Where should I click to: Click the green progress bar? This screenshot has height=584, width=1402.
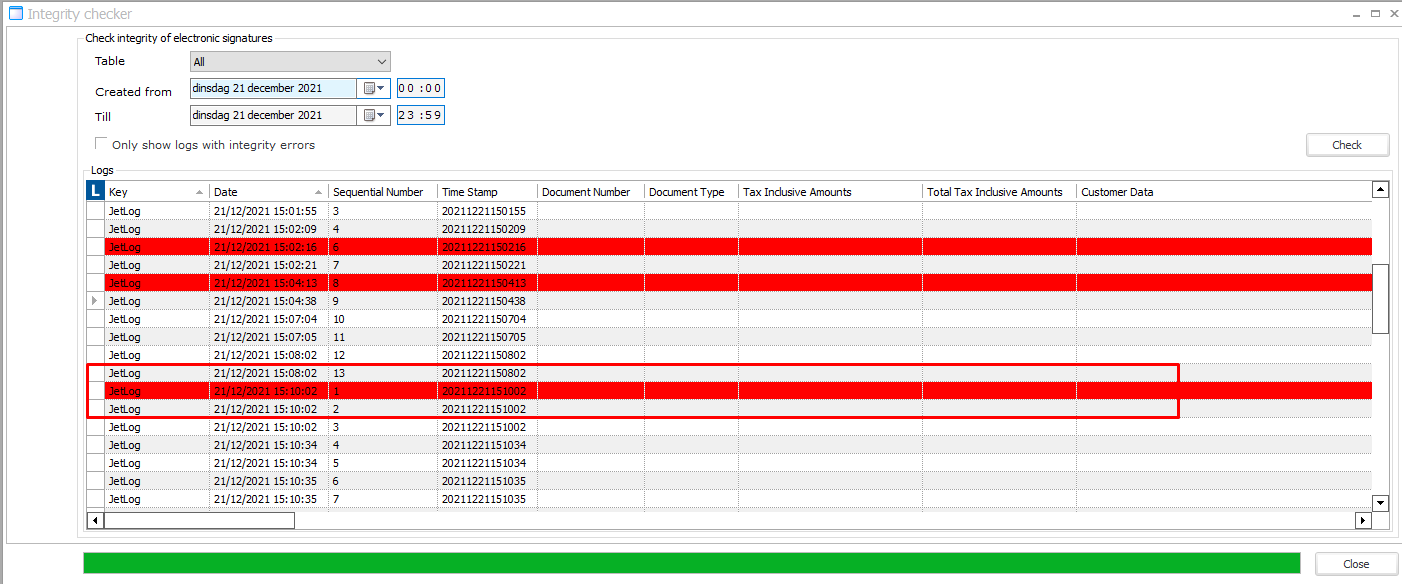point(691,563)
